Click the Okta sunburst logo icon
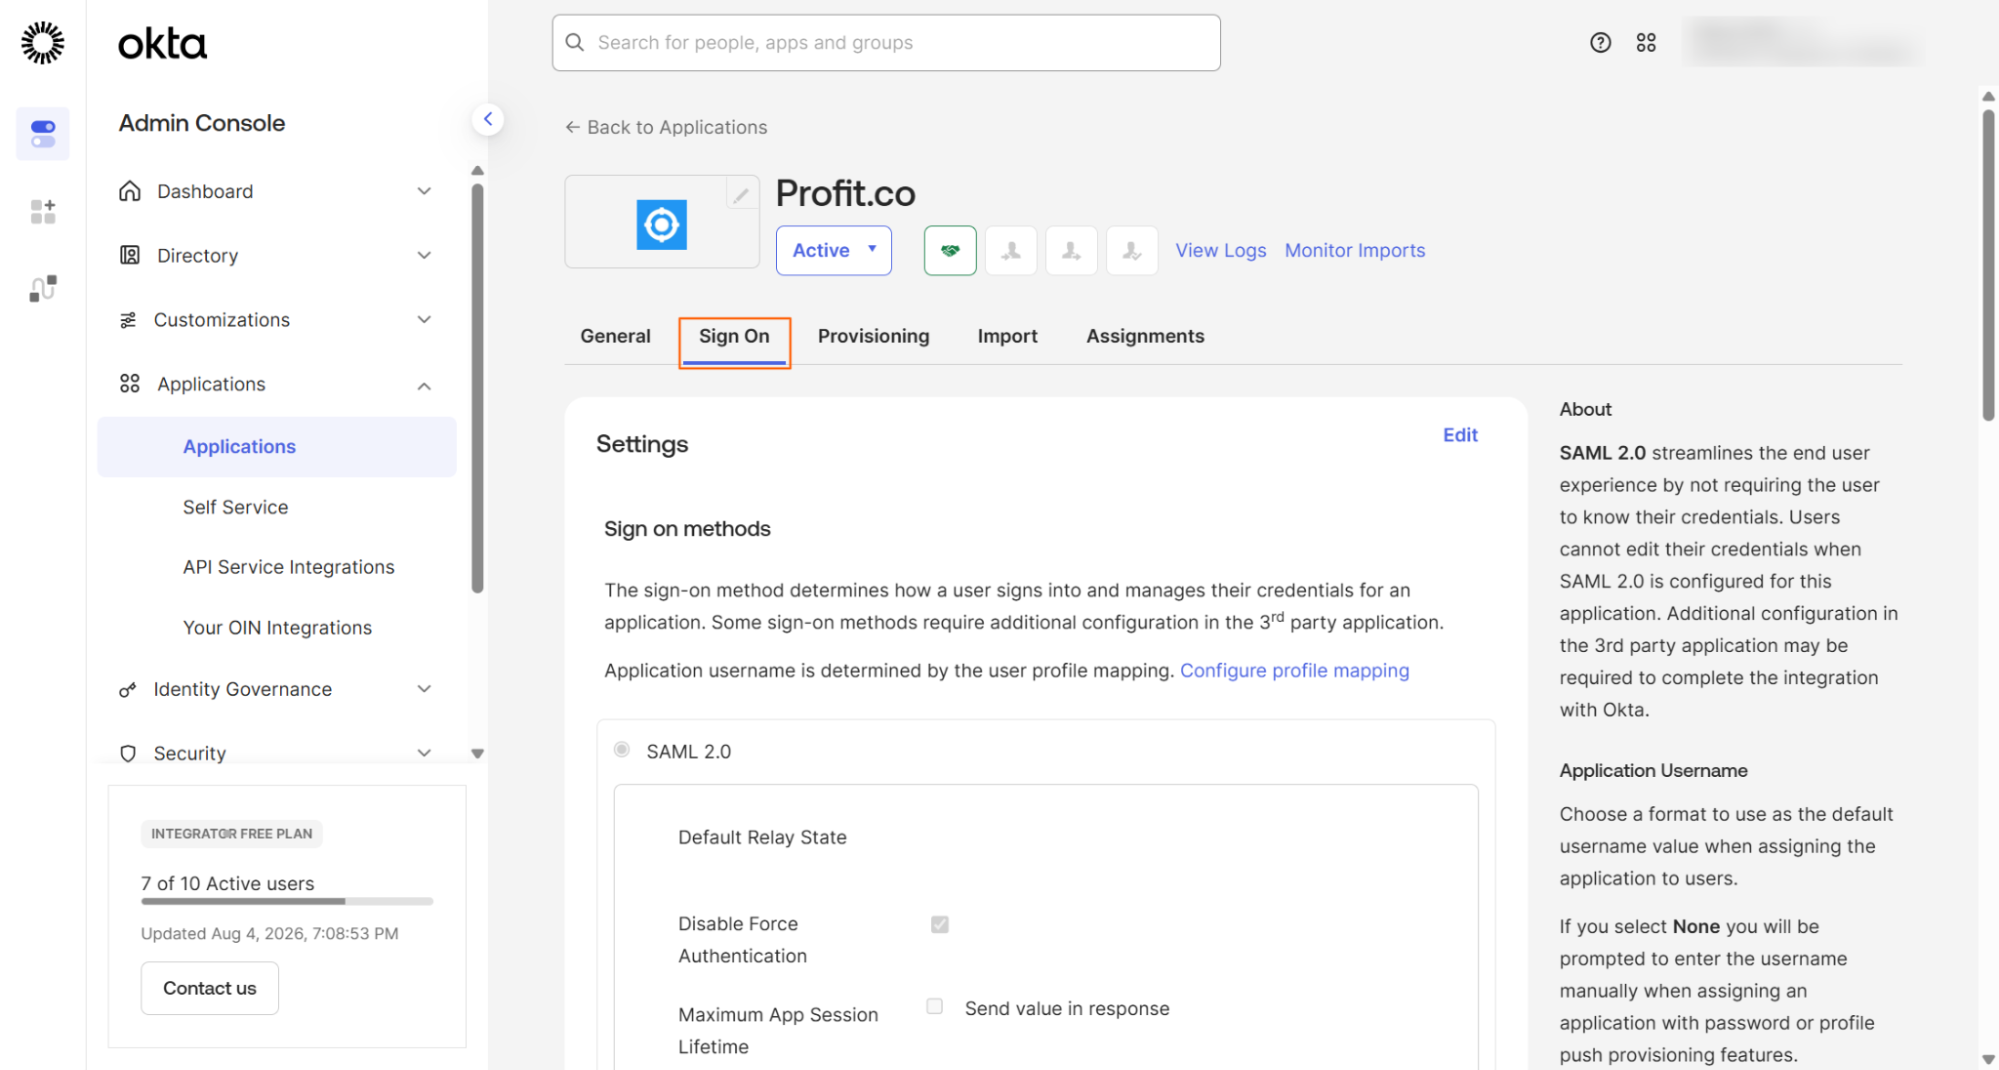Screen dimensions: 1999x1070 pyautogui.click(x=42, y=43)
